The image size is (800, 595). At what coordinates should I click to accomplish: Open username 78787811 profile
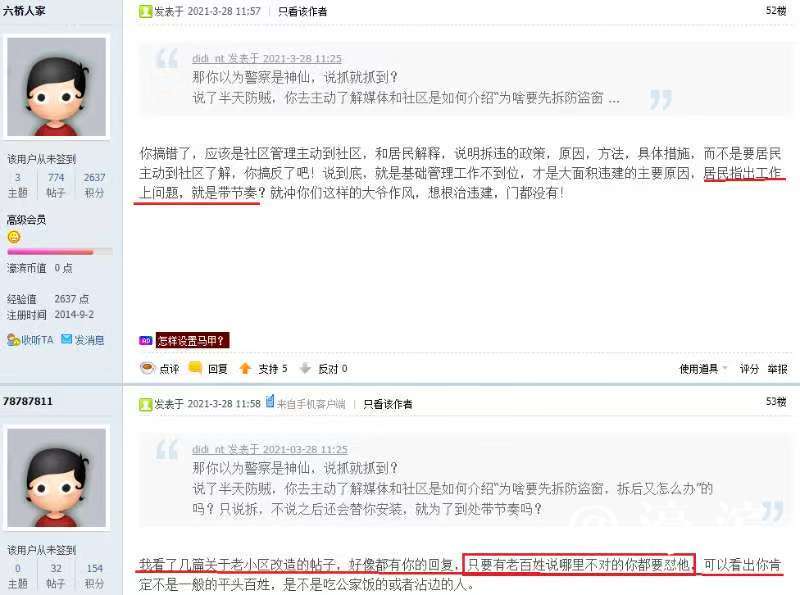click(28, 401)
